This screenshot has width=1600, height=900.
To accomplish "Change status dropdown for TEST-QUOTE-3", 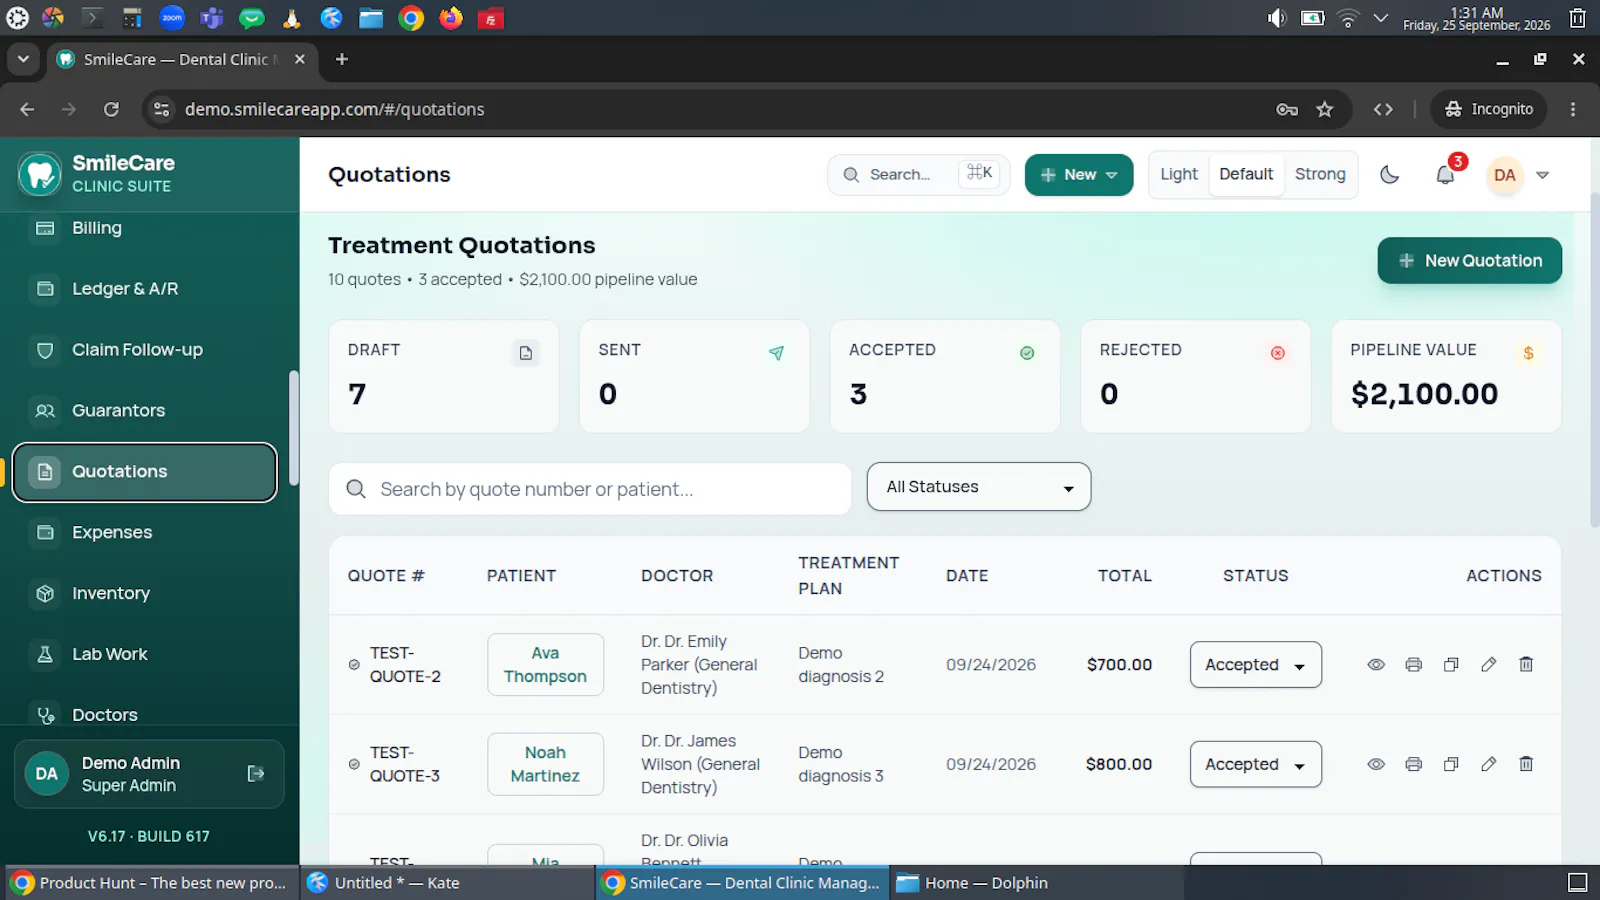I will tap(1256, 764).
